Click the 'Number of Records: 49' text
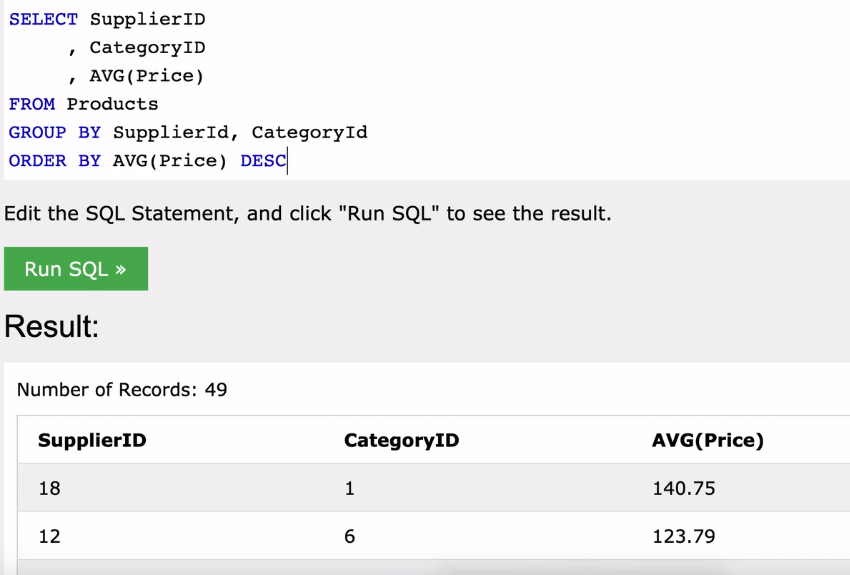This screenshot has width=850, height=575. coord(122,390)
